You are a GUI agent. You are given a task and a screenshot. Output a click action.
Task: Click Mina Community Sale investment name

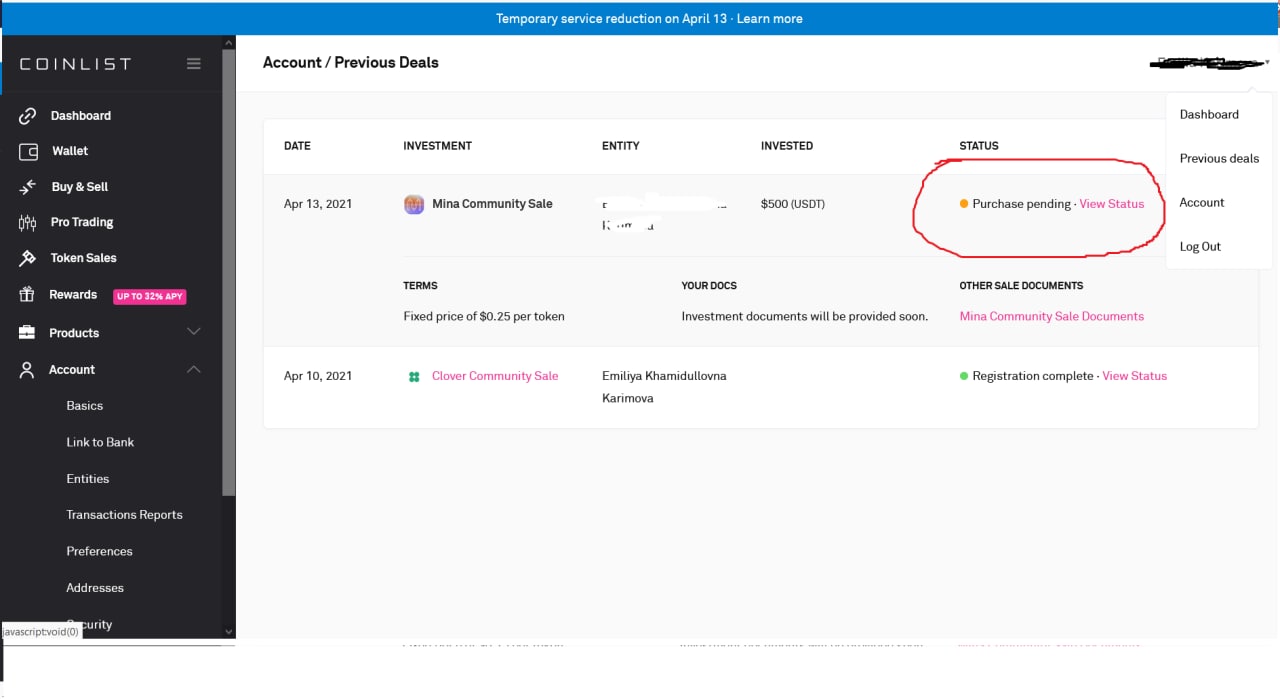click(x=492, y=204)
